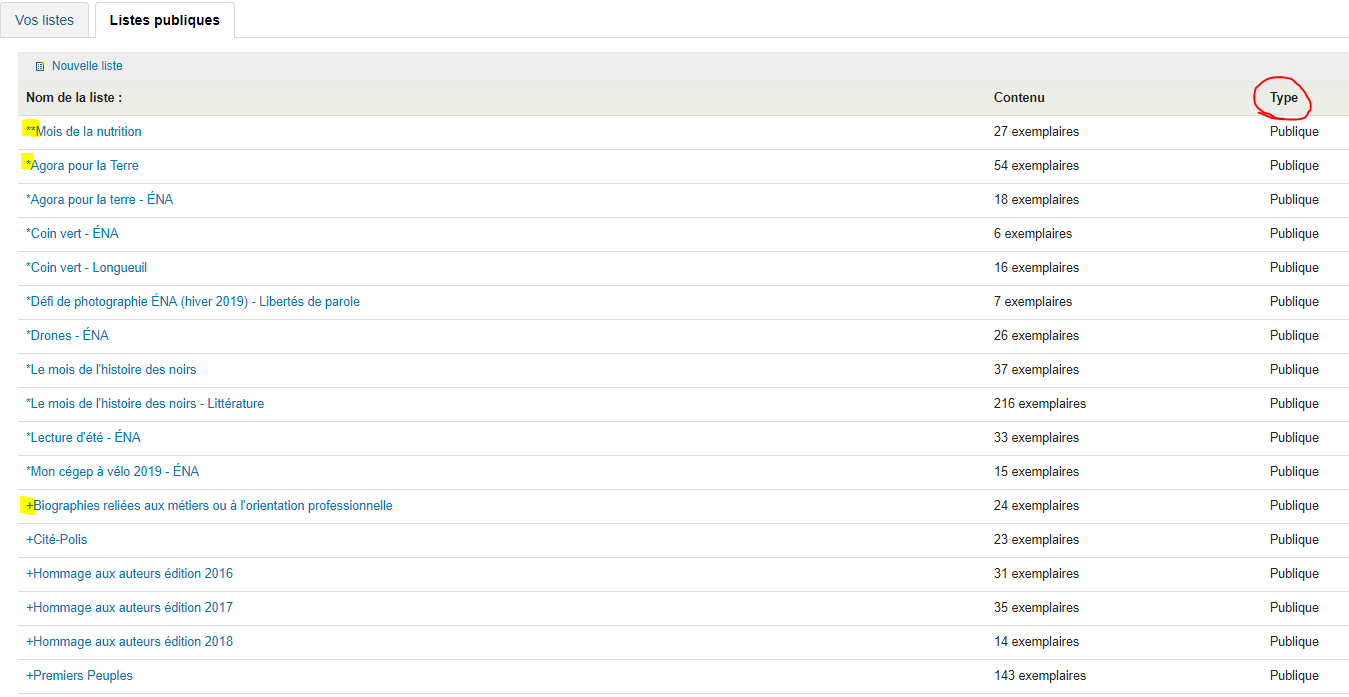Click the Nouvelle liste icon
Screen dimensions: 1349x697
click(x=40, y=66)
